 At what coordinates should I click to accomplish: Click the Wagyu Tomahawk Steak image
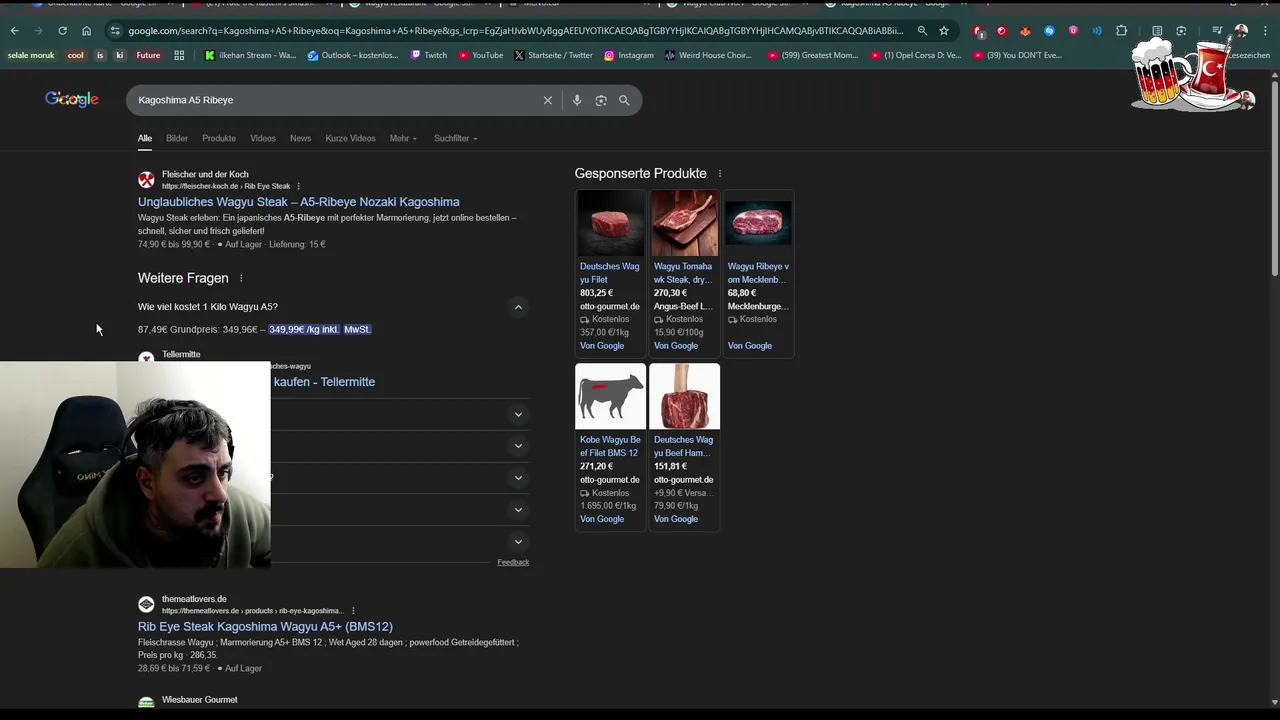tap(684, 223)
